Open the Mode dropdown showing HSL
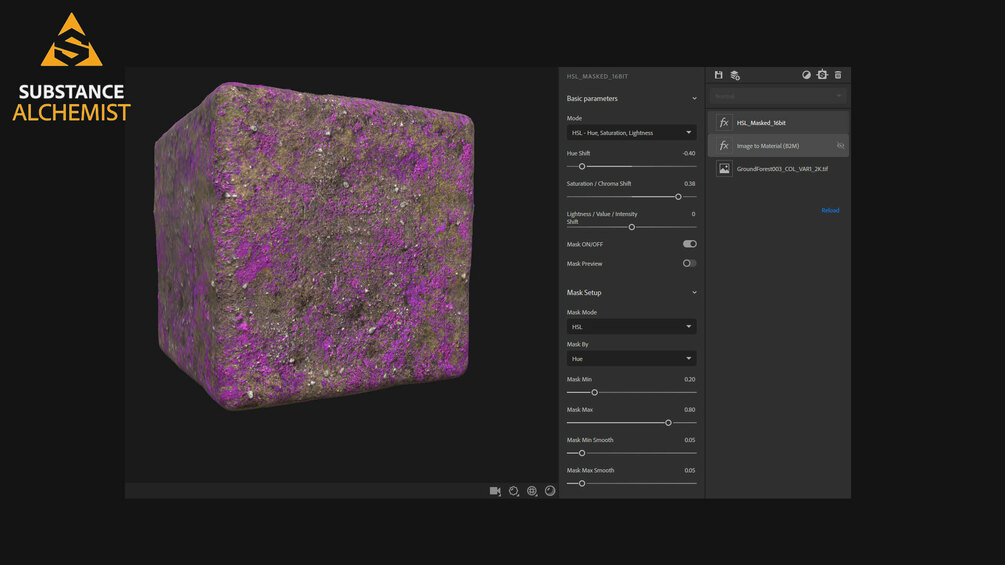Image resolution: width=1005 pixels, height=565 pixels. tap(631, 132)
